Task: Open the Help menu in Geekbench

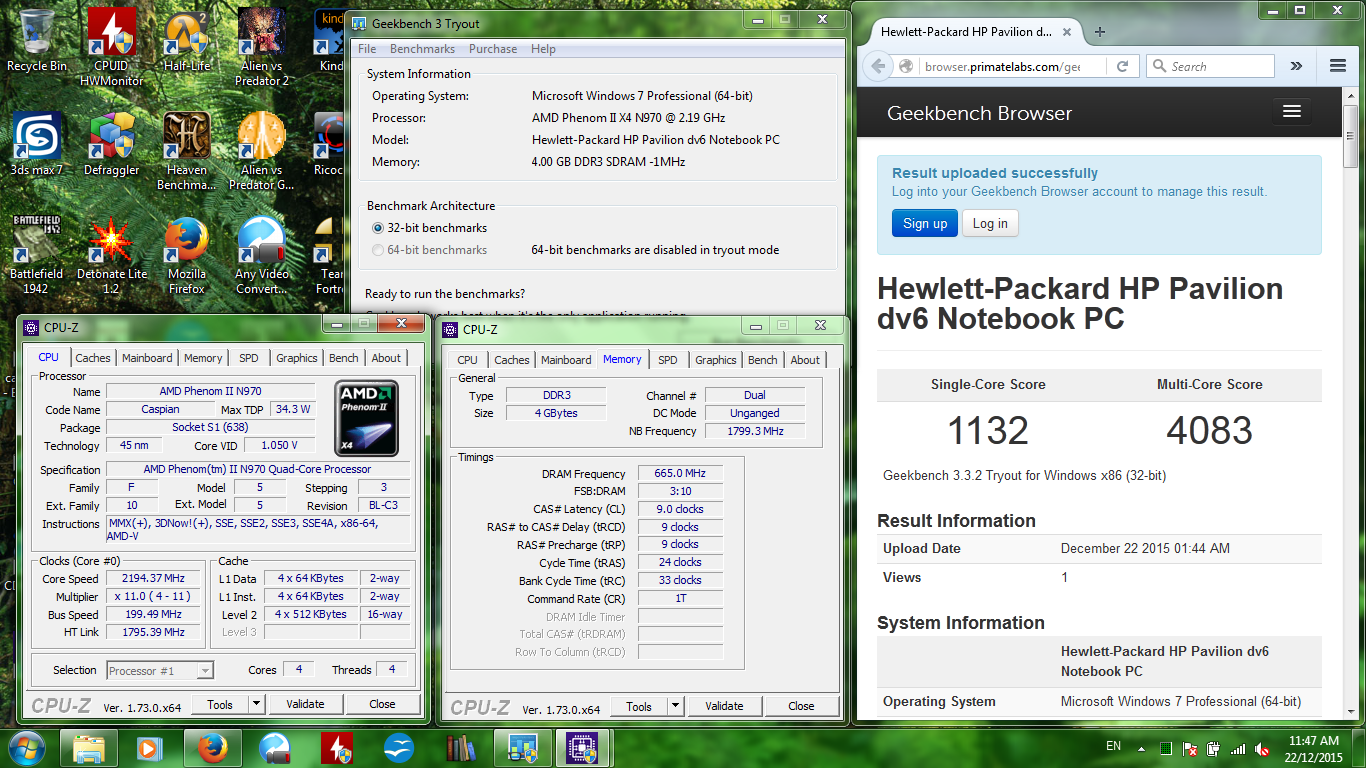Action: (543, 49)
